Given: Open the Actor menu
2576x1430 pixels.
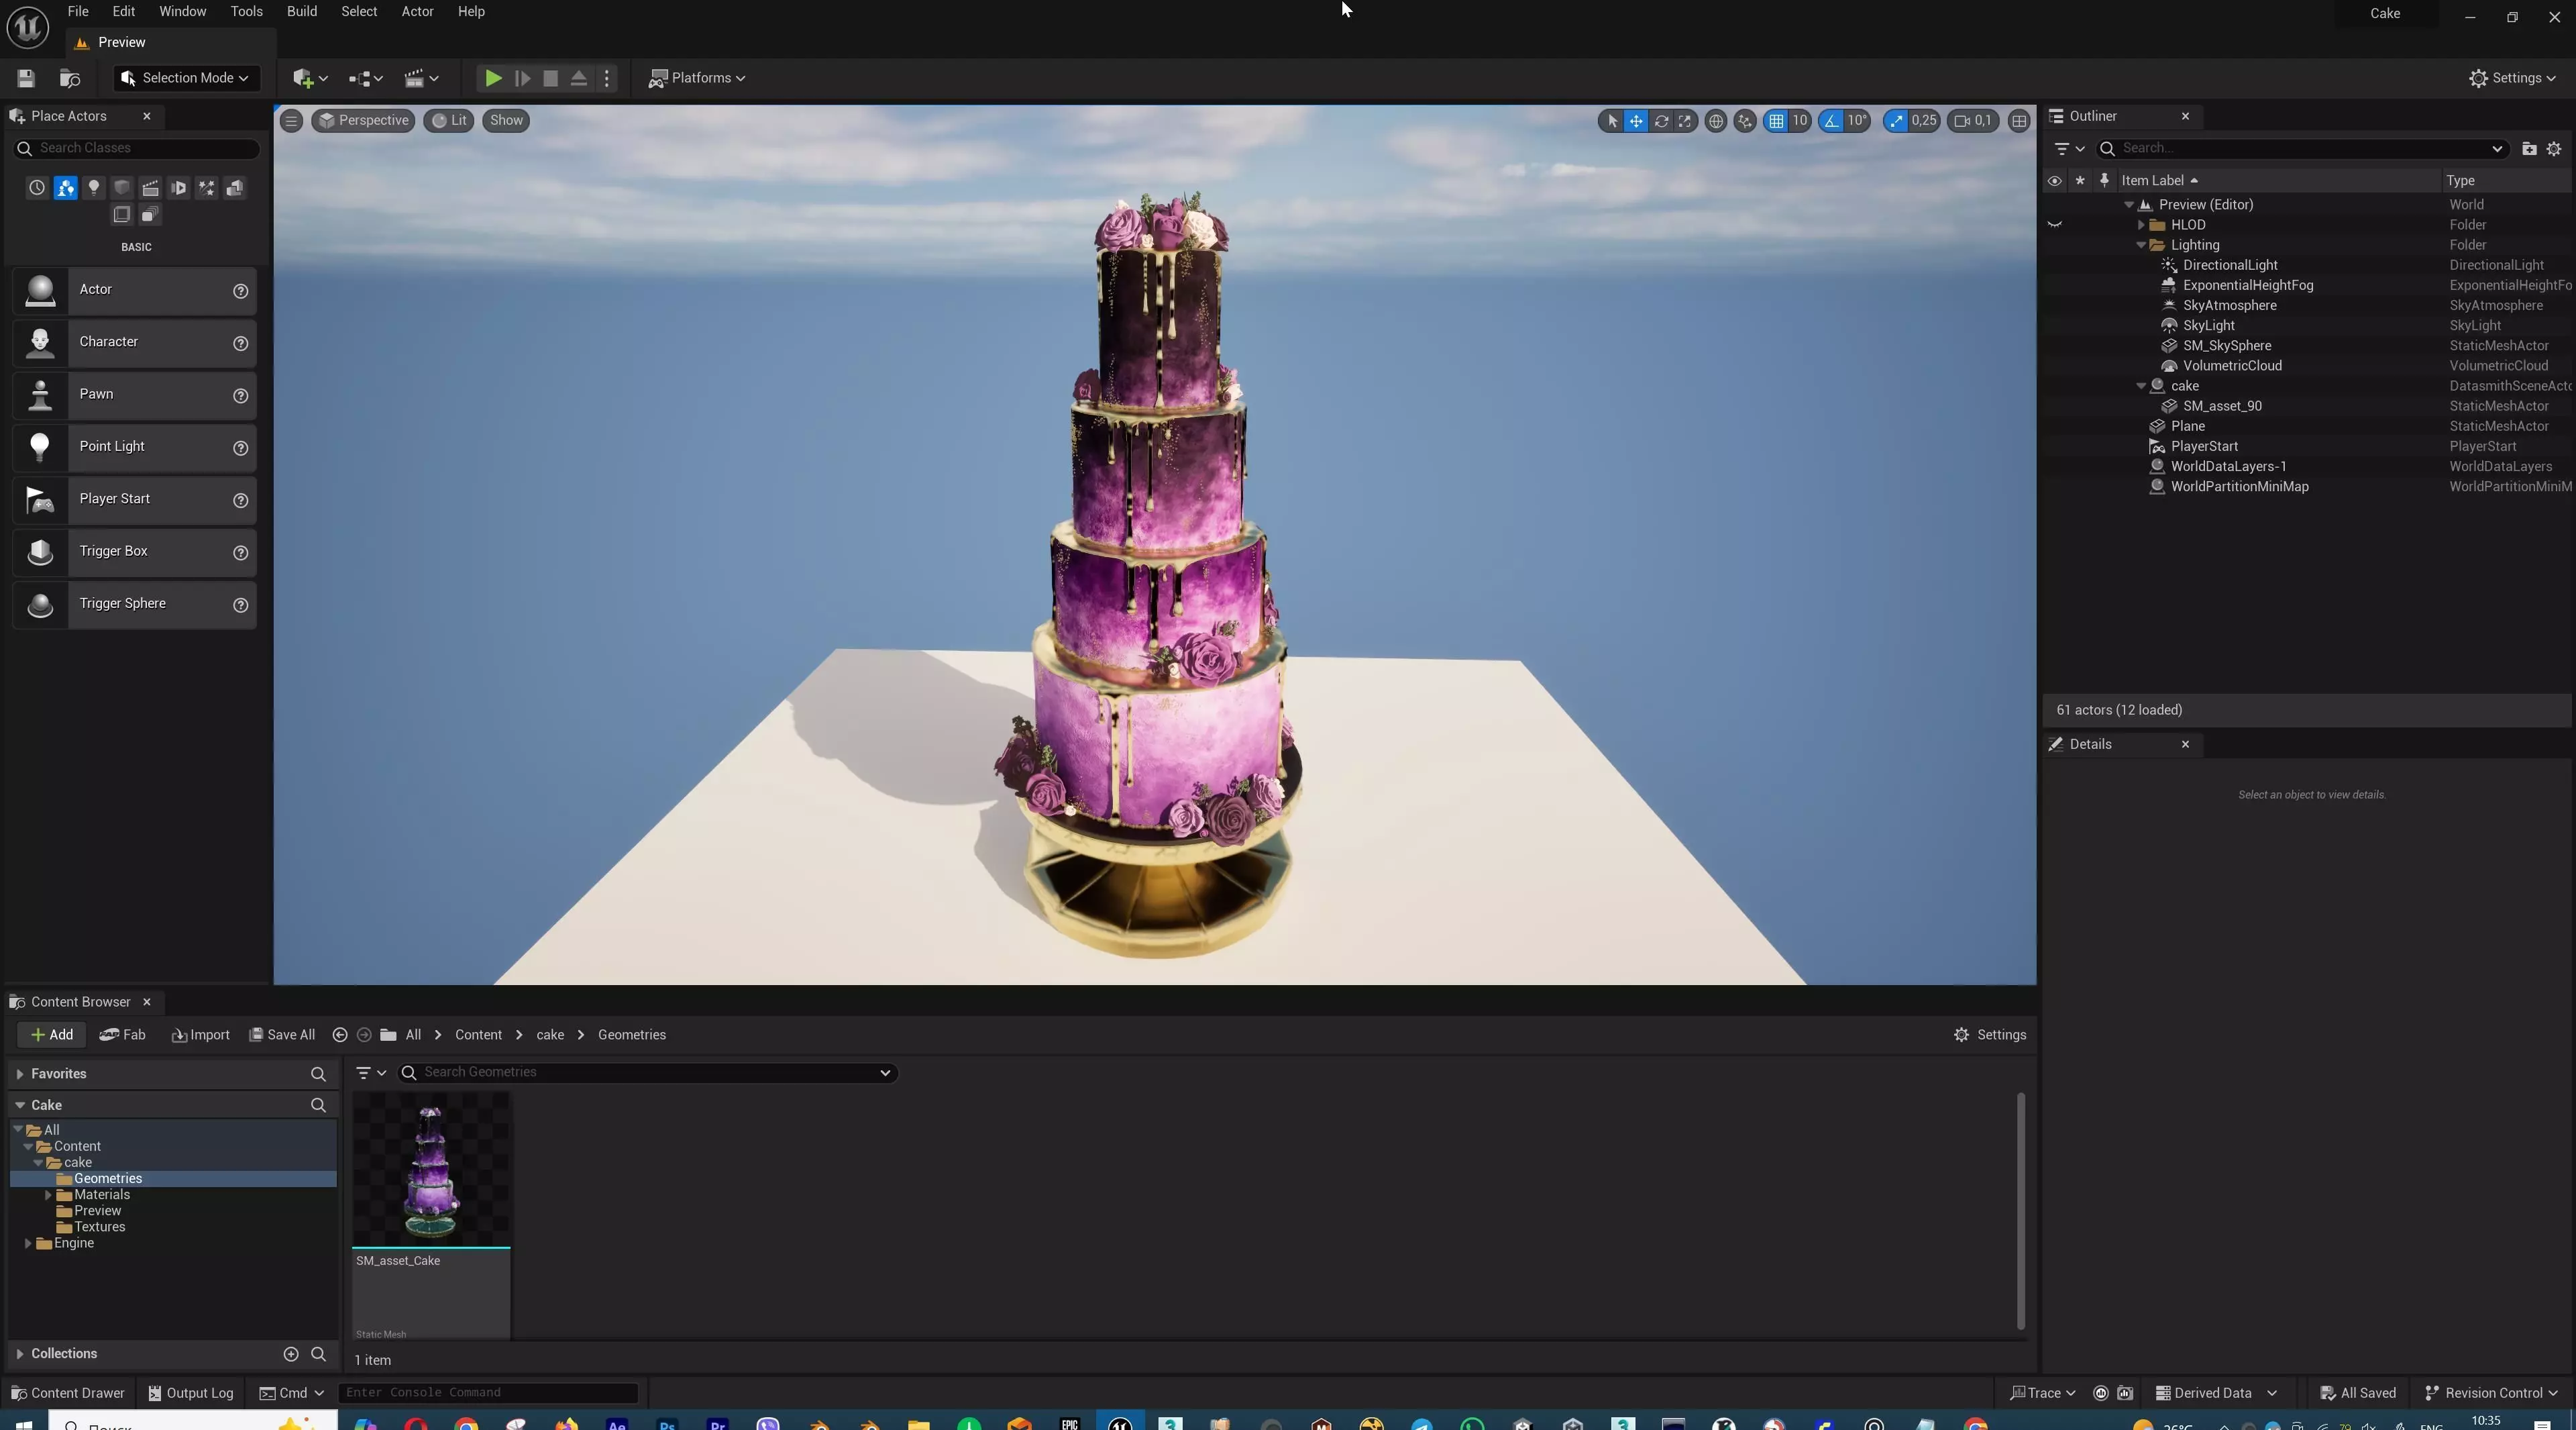Looking at the screenshot, I should [418, 12].
